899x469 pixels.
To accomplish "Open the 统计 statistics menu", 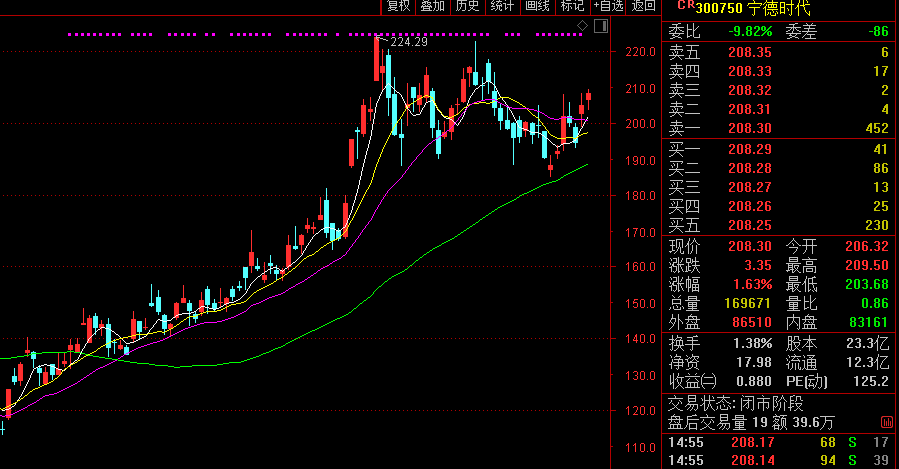I will [x=502, y=7].
